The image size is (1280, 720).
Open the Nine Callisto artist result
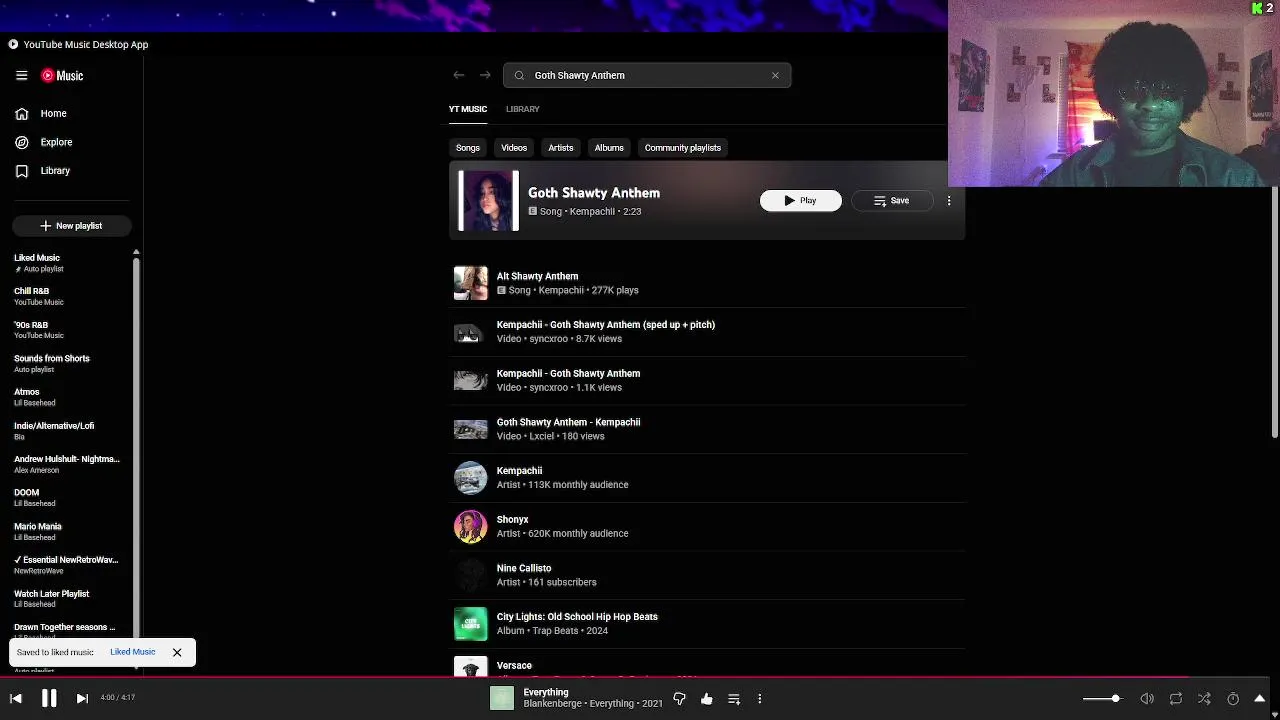pyautogui.click(x=707, y=575)
